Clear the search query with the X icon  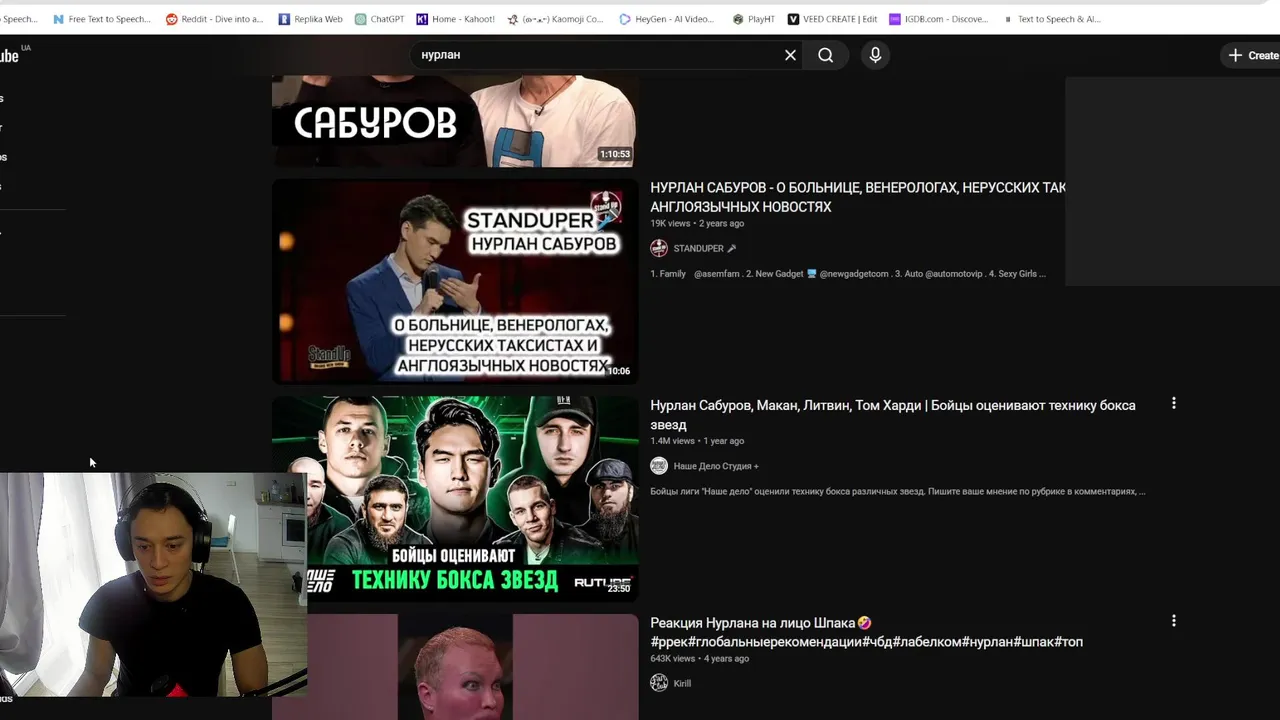pyautogui.click(x=790, y=55)
